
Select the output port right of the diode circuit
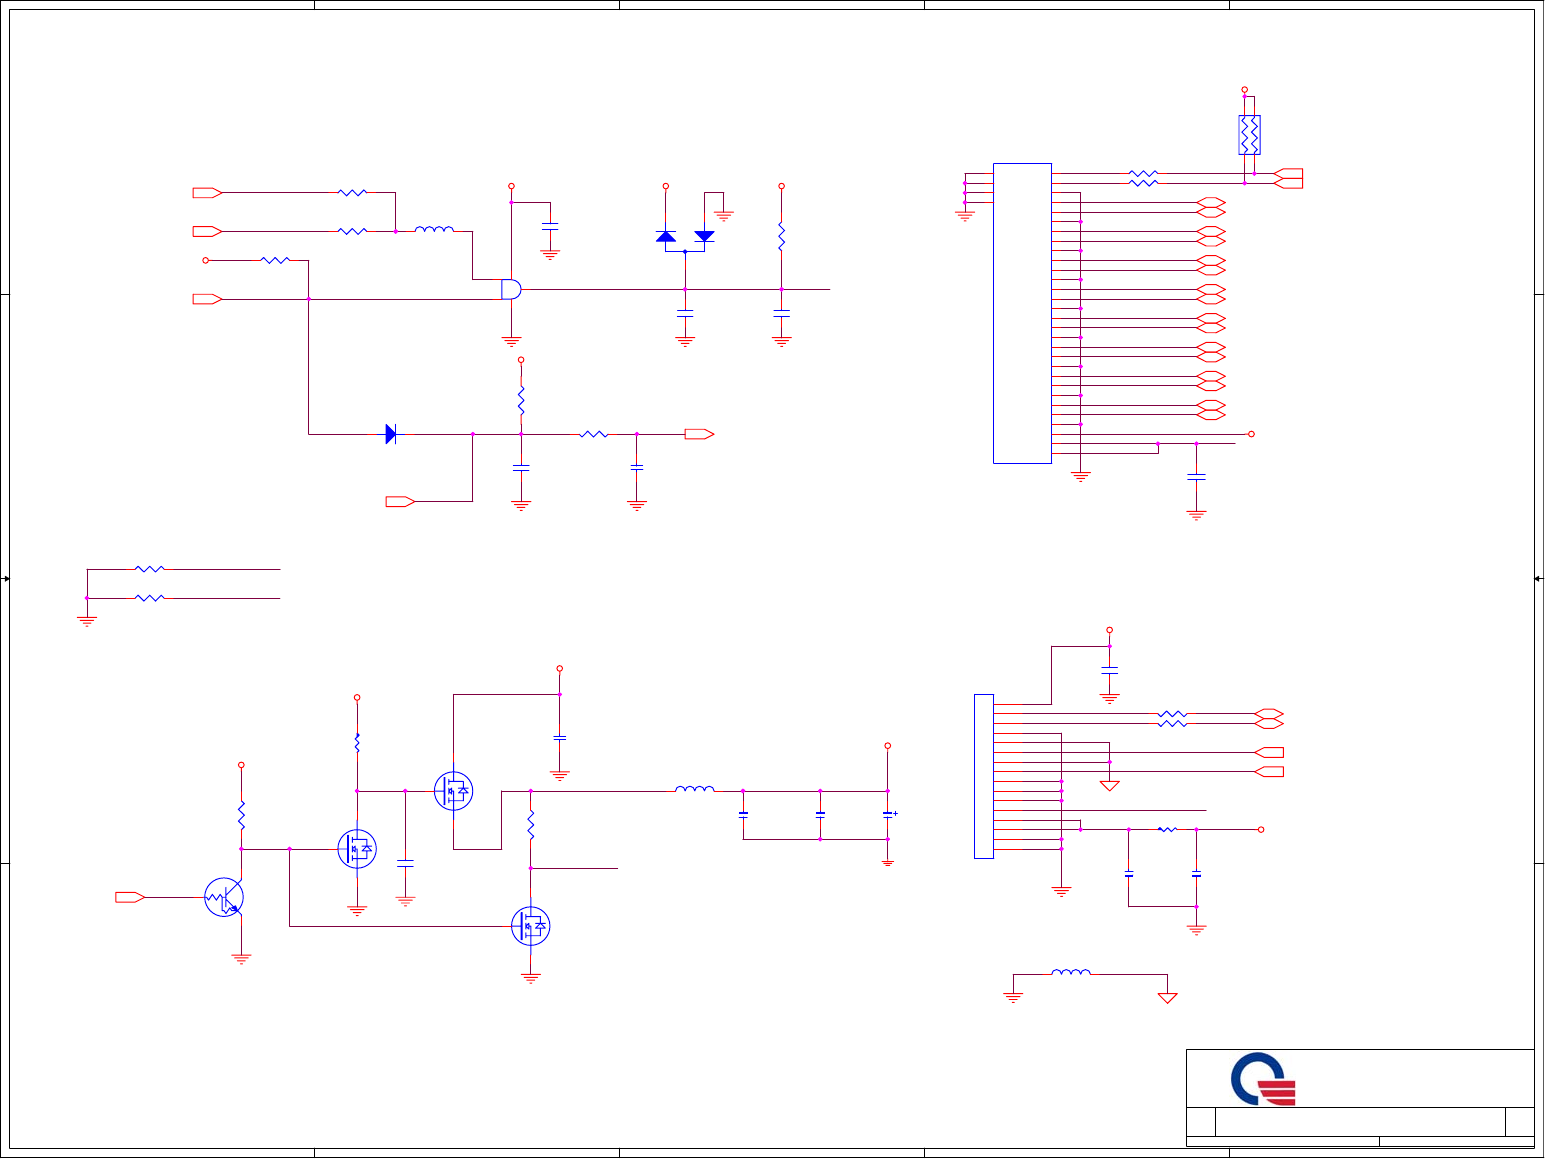point(699,434)
